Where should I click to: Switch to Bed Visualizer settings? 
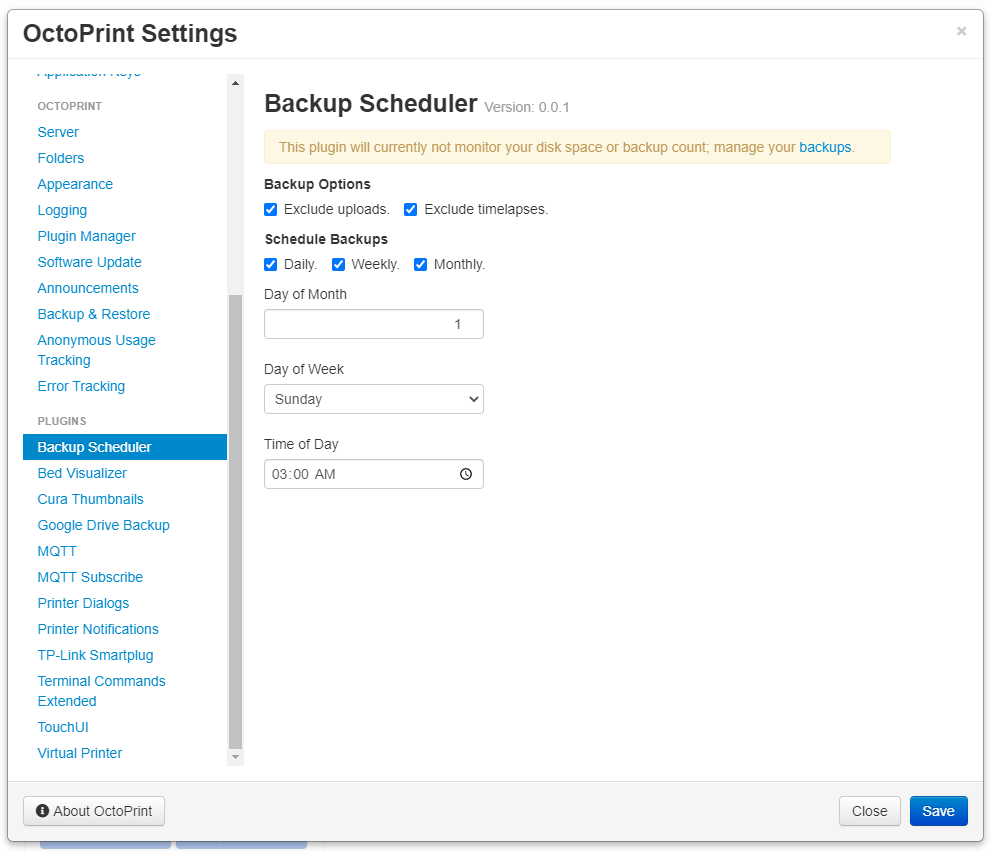point(81,472)
